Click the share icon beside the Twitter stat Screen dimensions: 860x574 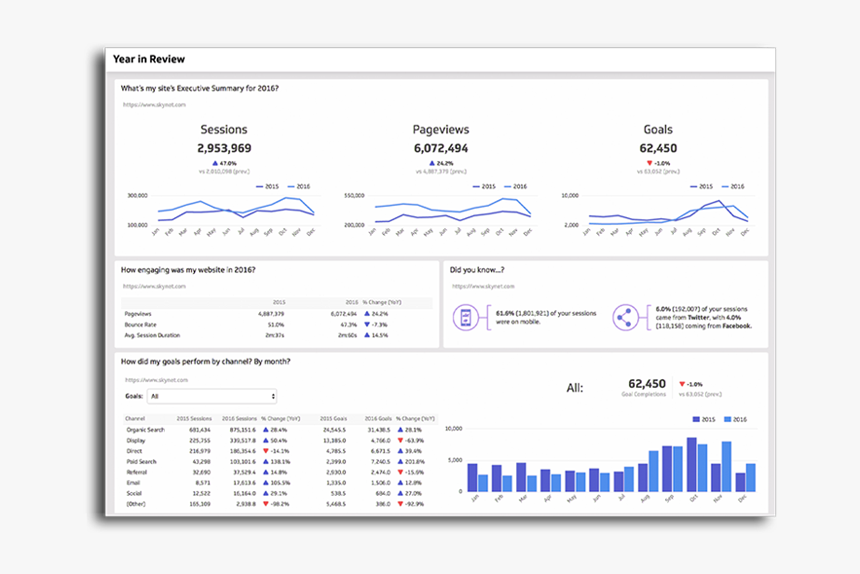[625, 317]
